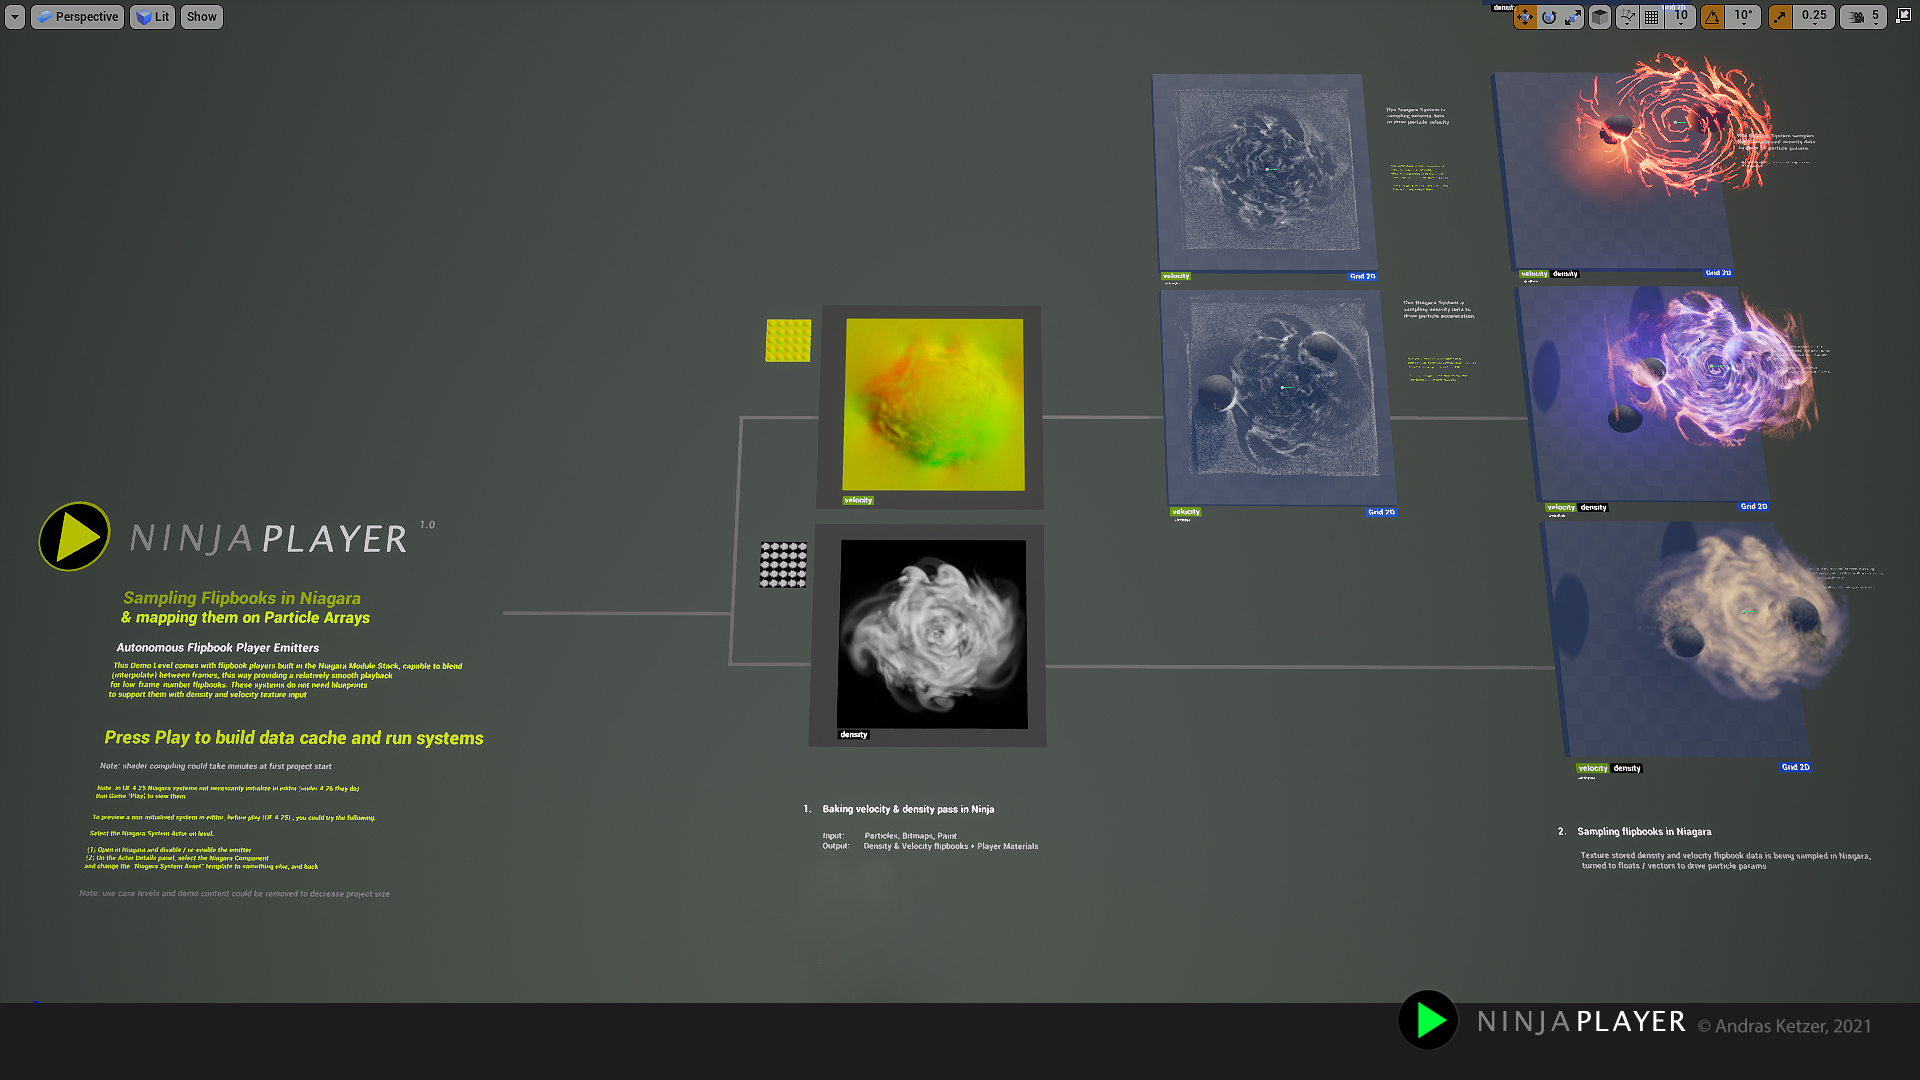Toggle rotation angle snapping

click(1713, 17)
